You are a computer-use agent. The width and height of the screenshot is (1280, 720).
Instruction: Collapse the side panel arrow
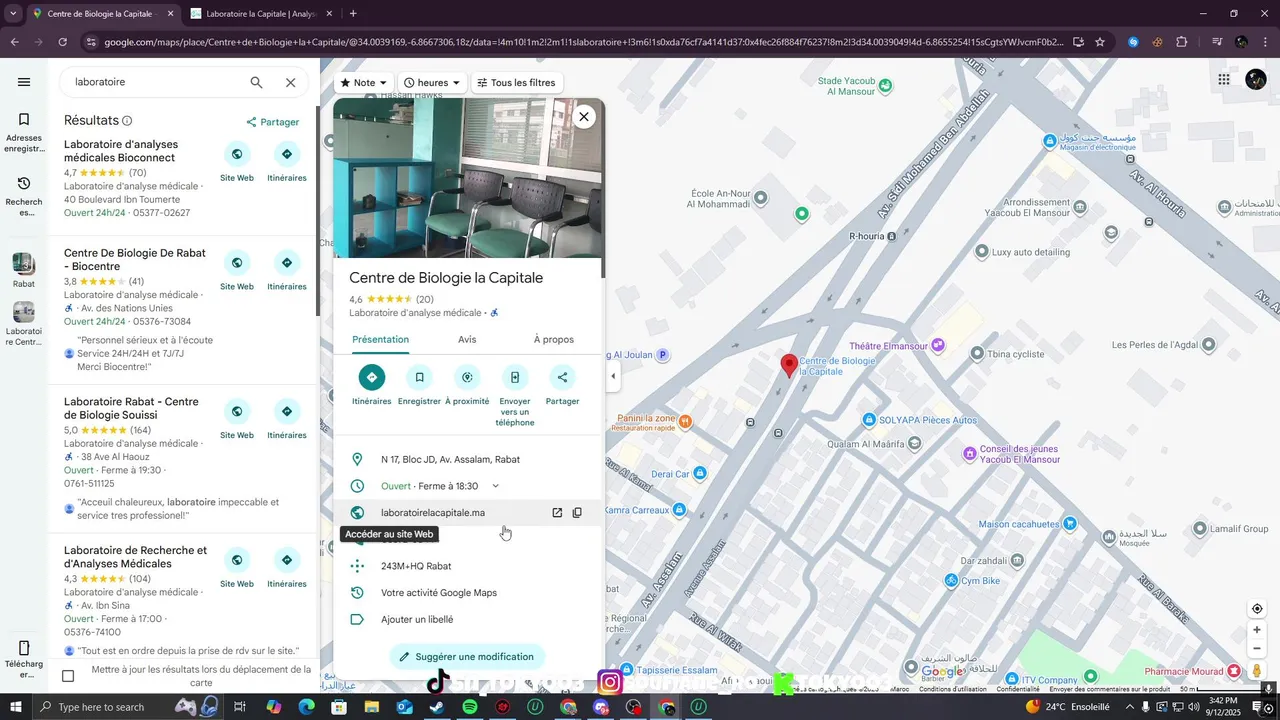pos(613,377)
